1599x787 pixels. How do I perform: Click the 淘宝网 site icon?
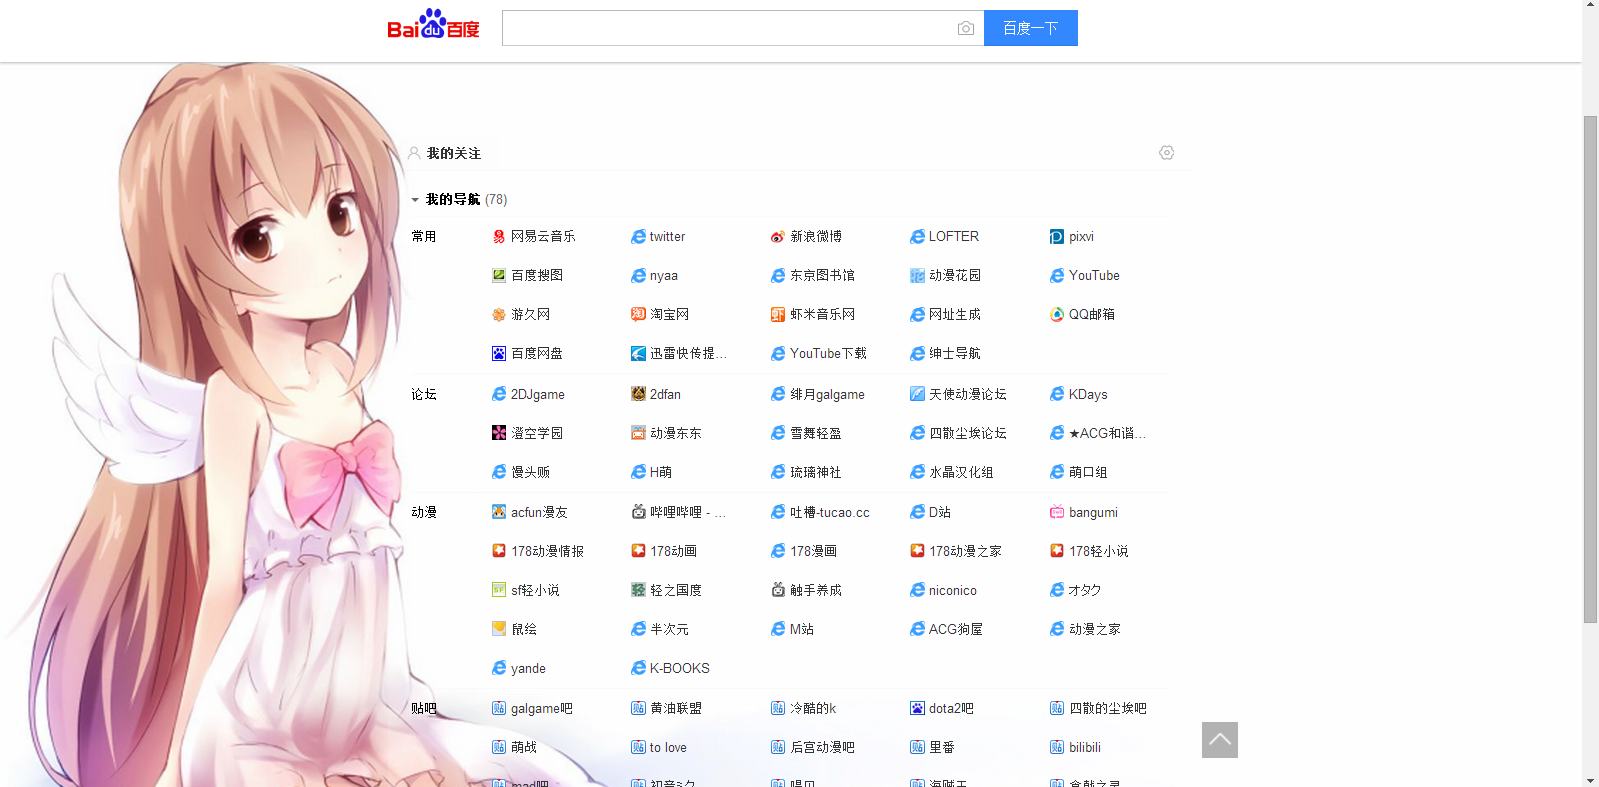tap(638, 314)
